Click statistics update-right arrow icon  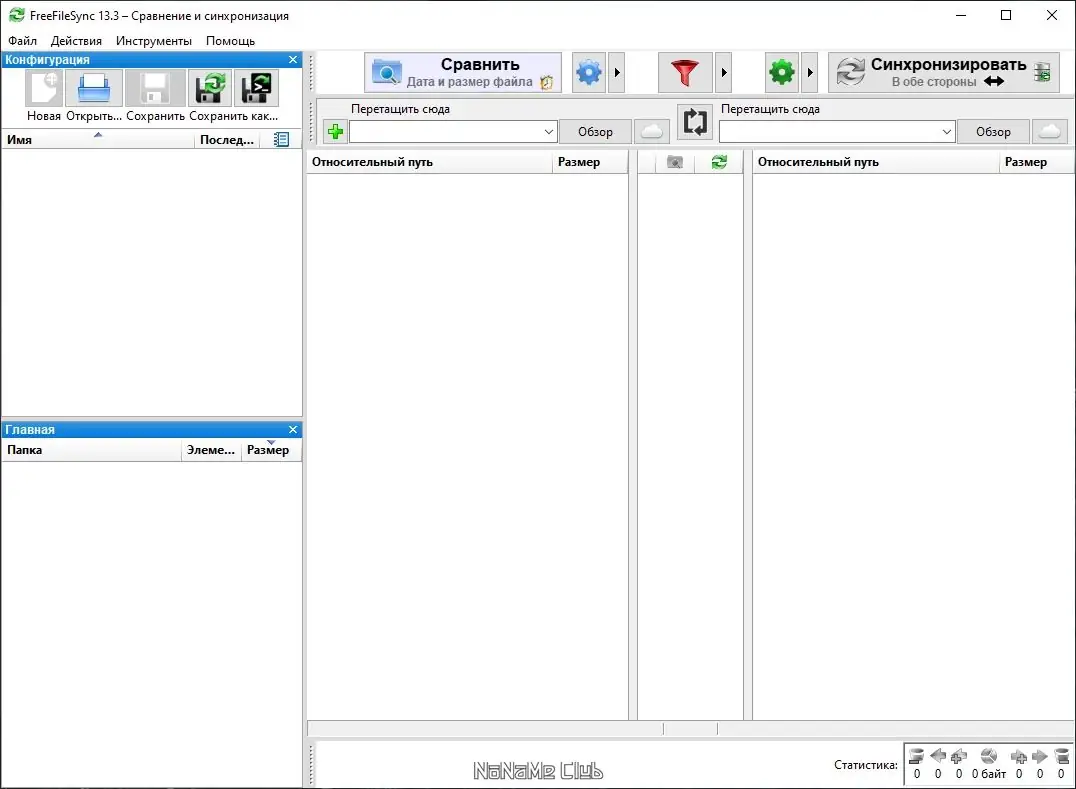(x=1040, y=756)
